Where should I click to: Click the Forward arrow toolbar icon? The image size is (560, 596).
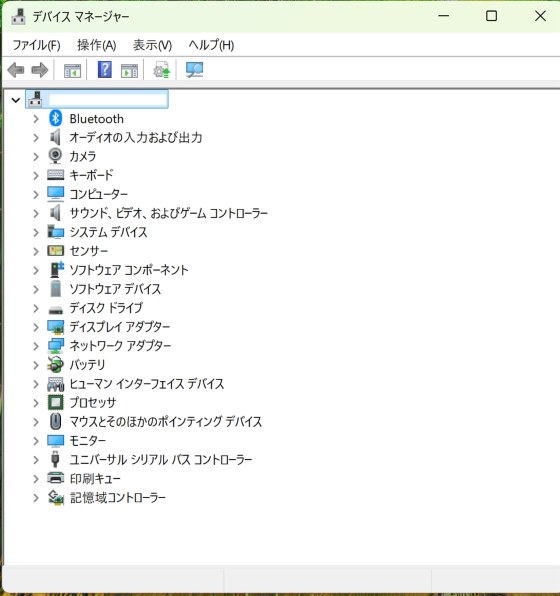coord(40,70)
